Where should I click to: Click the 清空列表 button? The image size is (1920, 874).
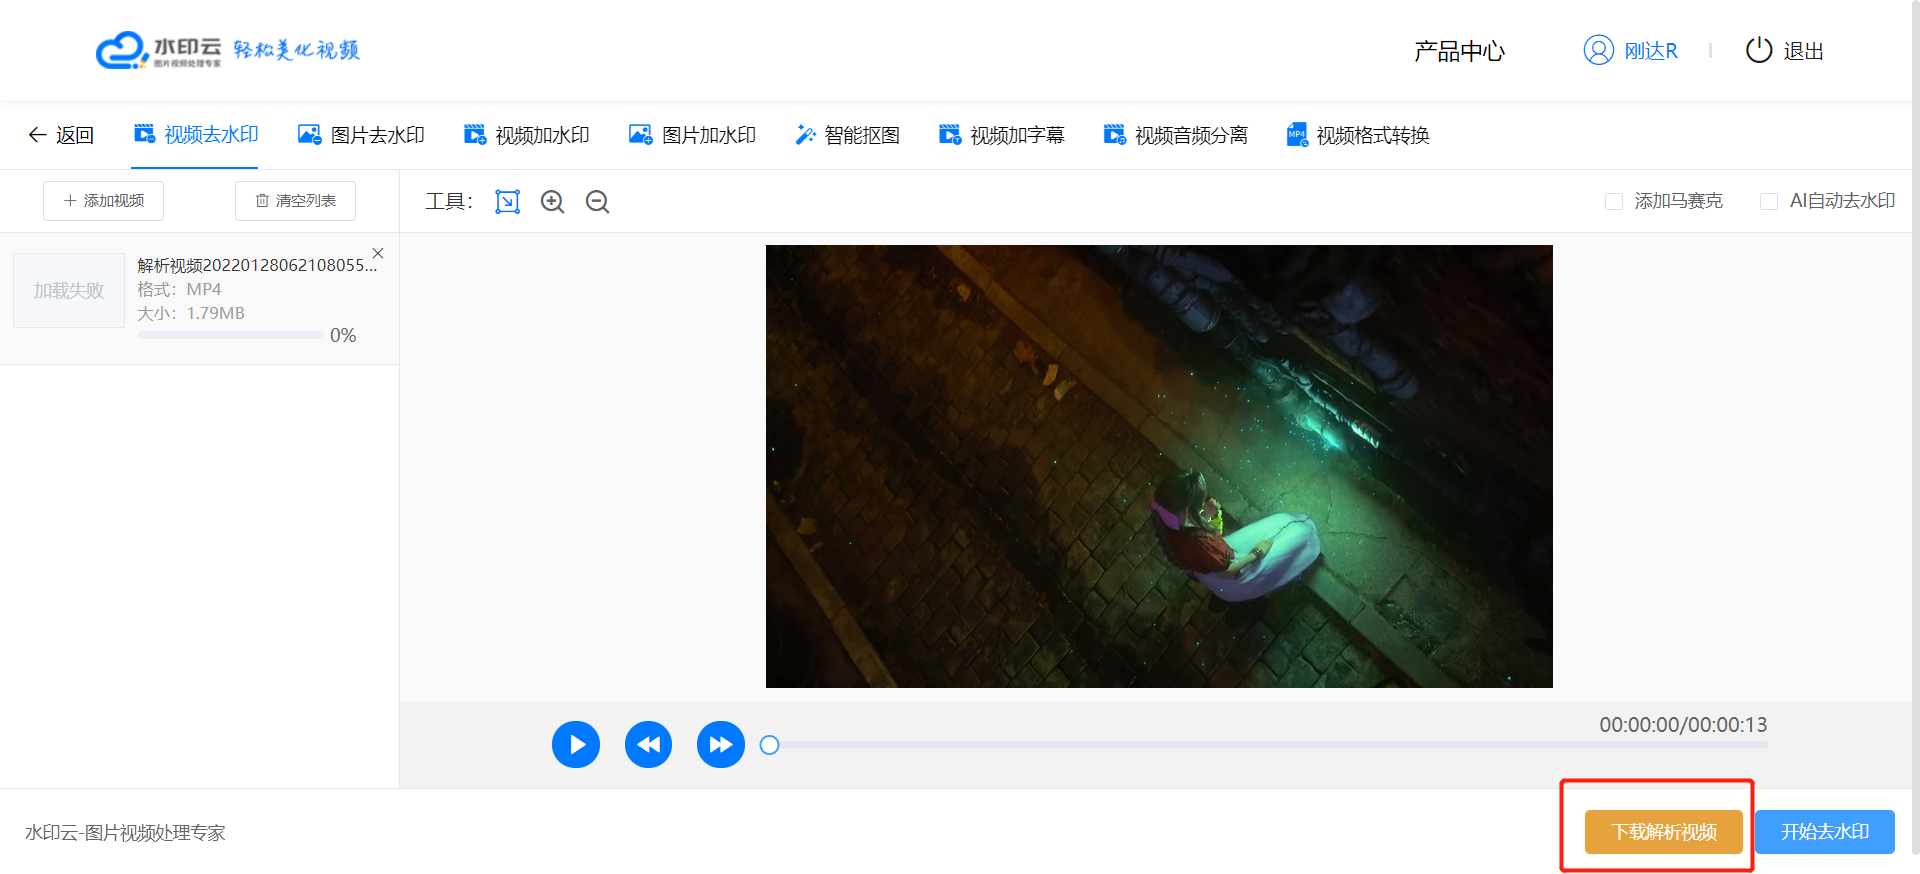[x=295, y=201]
